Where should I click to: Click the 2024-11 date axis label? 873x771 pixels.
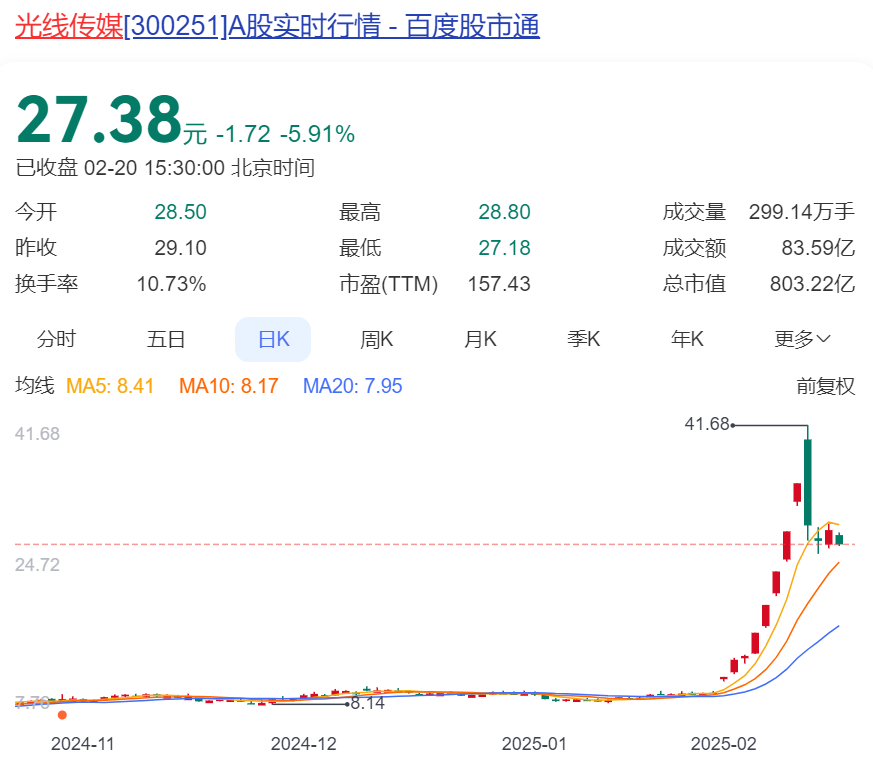point(82,744)
